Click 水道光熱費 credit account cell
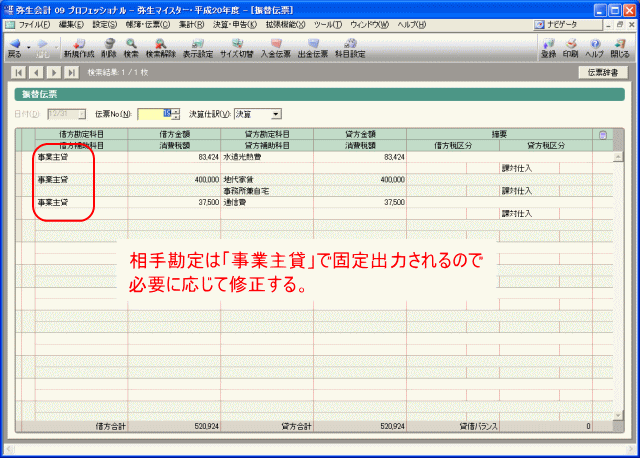 click(267, 157)
